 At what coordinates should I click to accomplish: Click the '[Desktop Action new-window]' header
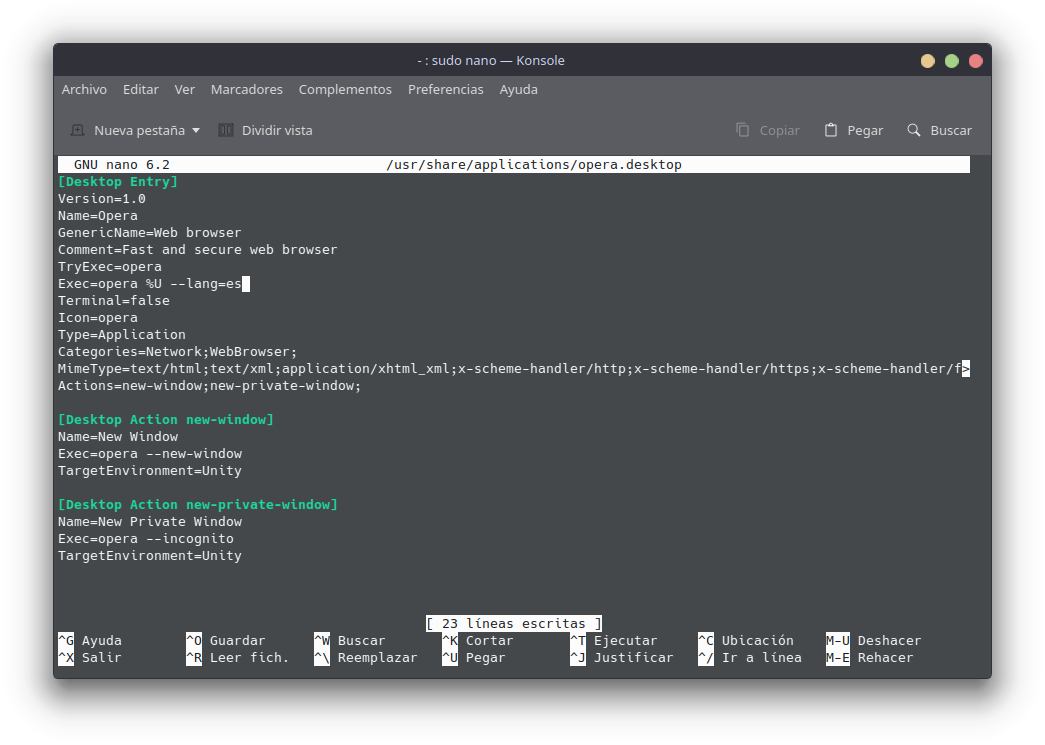[166, 420]
